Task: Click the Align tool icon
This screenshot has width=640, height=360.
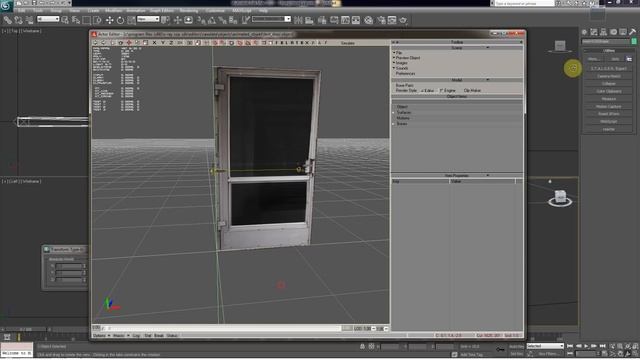Action: click(x=309, y=20)
